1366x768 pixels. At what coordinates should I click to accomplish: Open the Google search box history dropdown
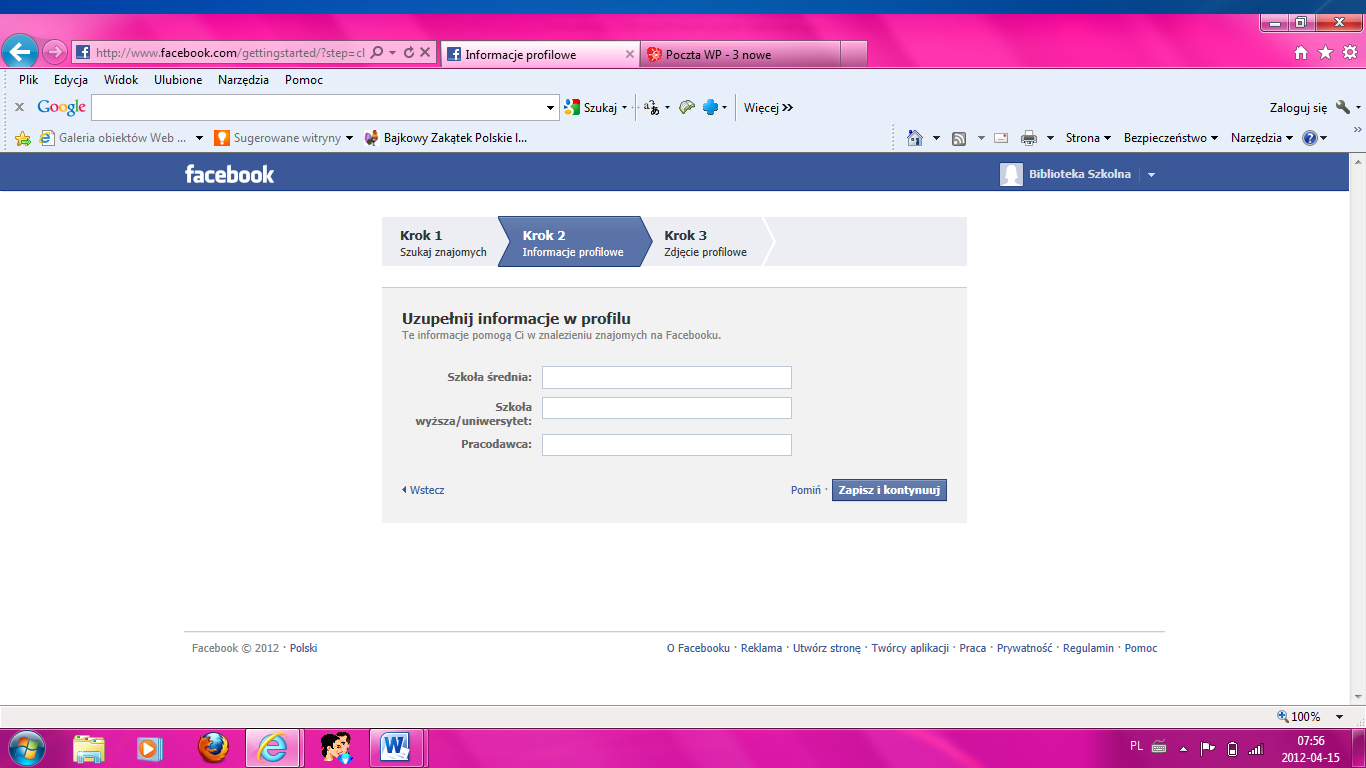point(551,107)
